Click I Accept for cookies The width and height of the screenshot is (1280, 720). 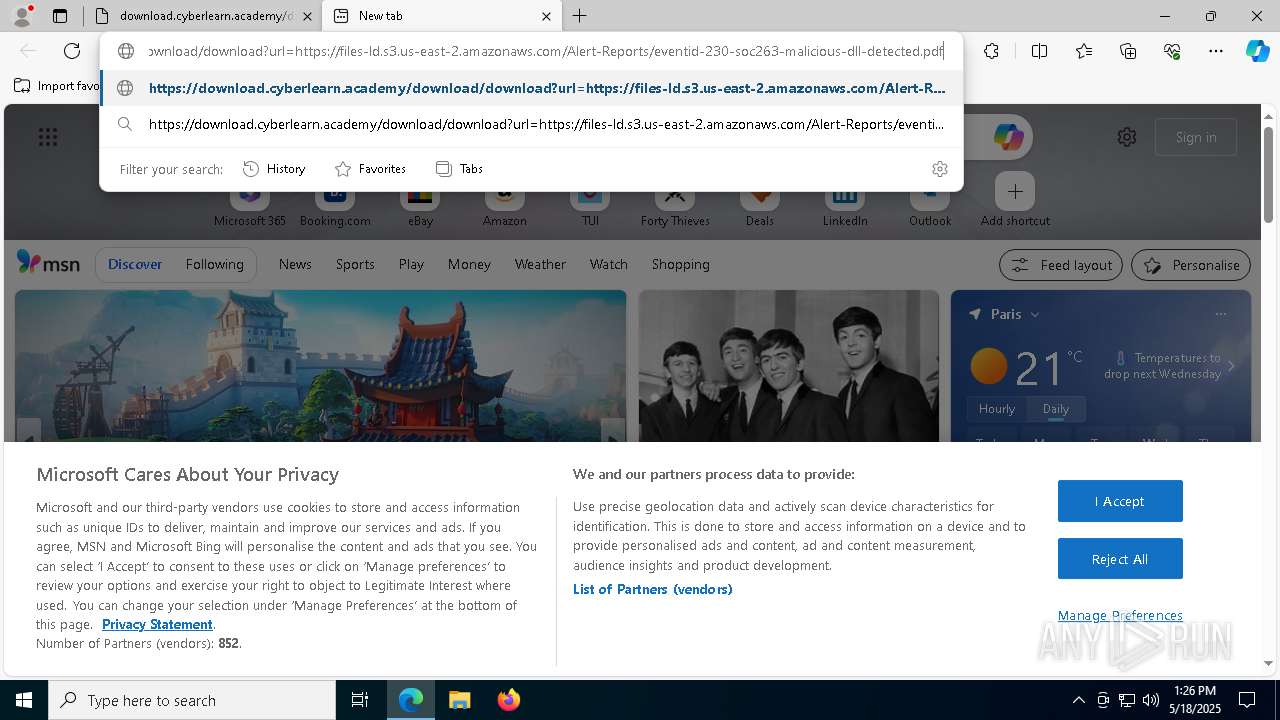(x=1120, y=501)
